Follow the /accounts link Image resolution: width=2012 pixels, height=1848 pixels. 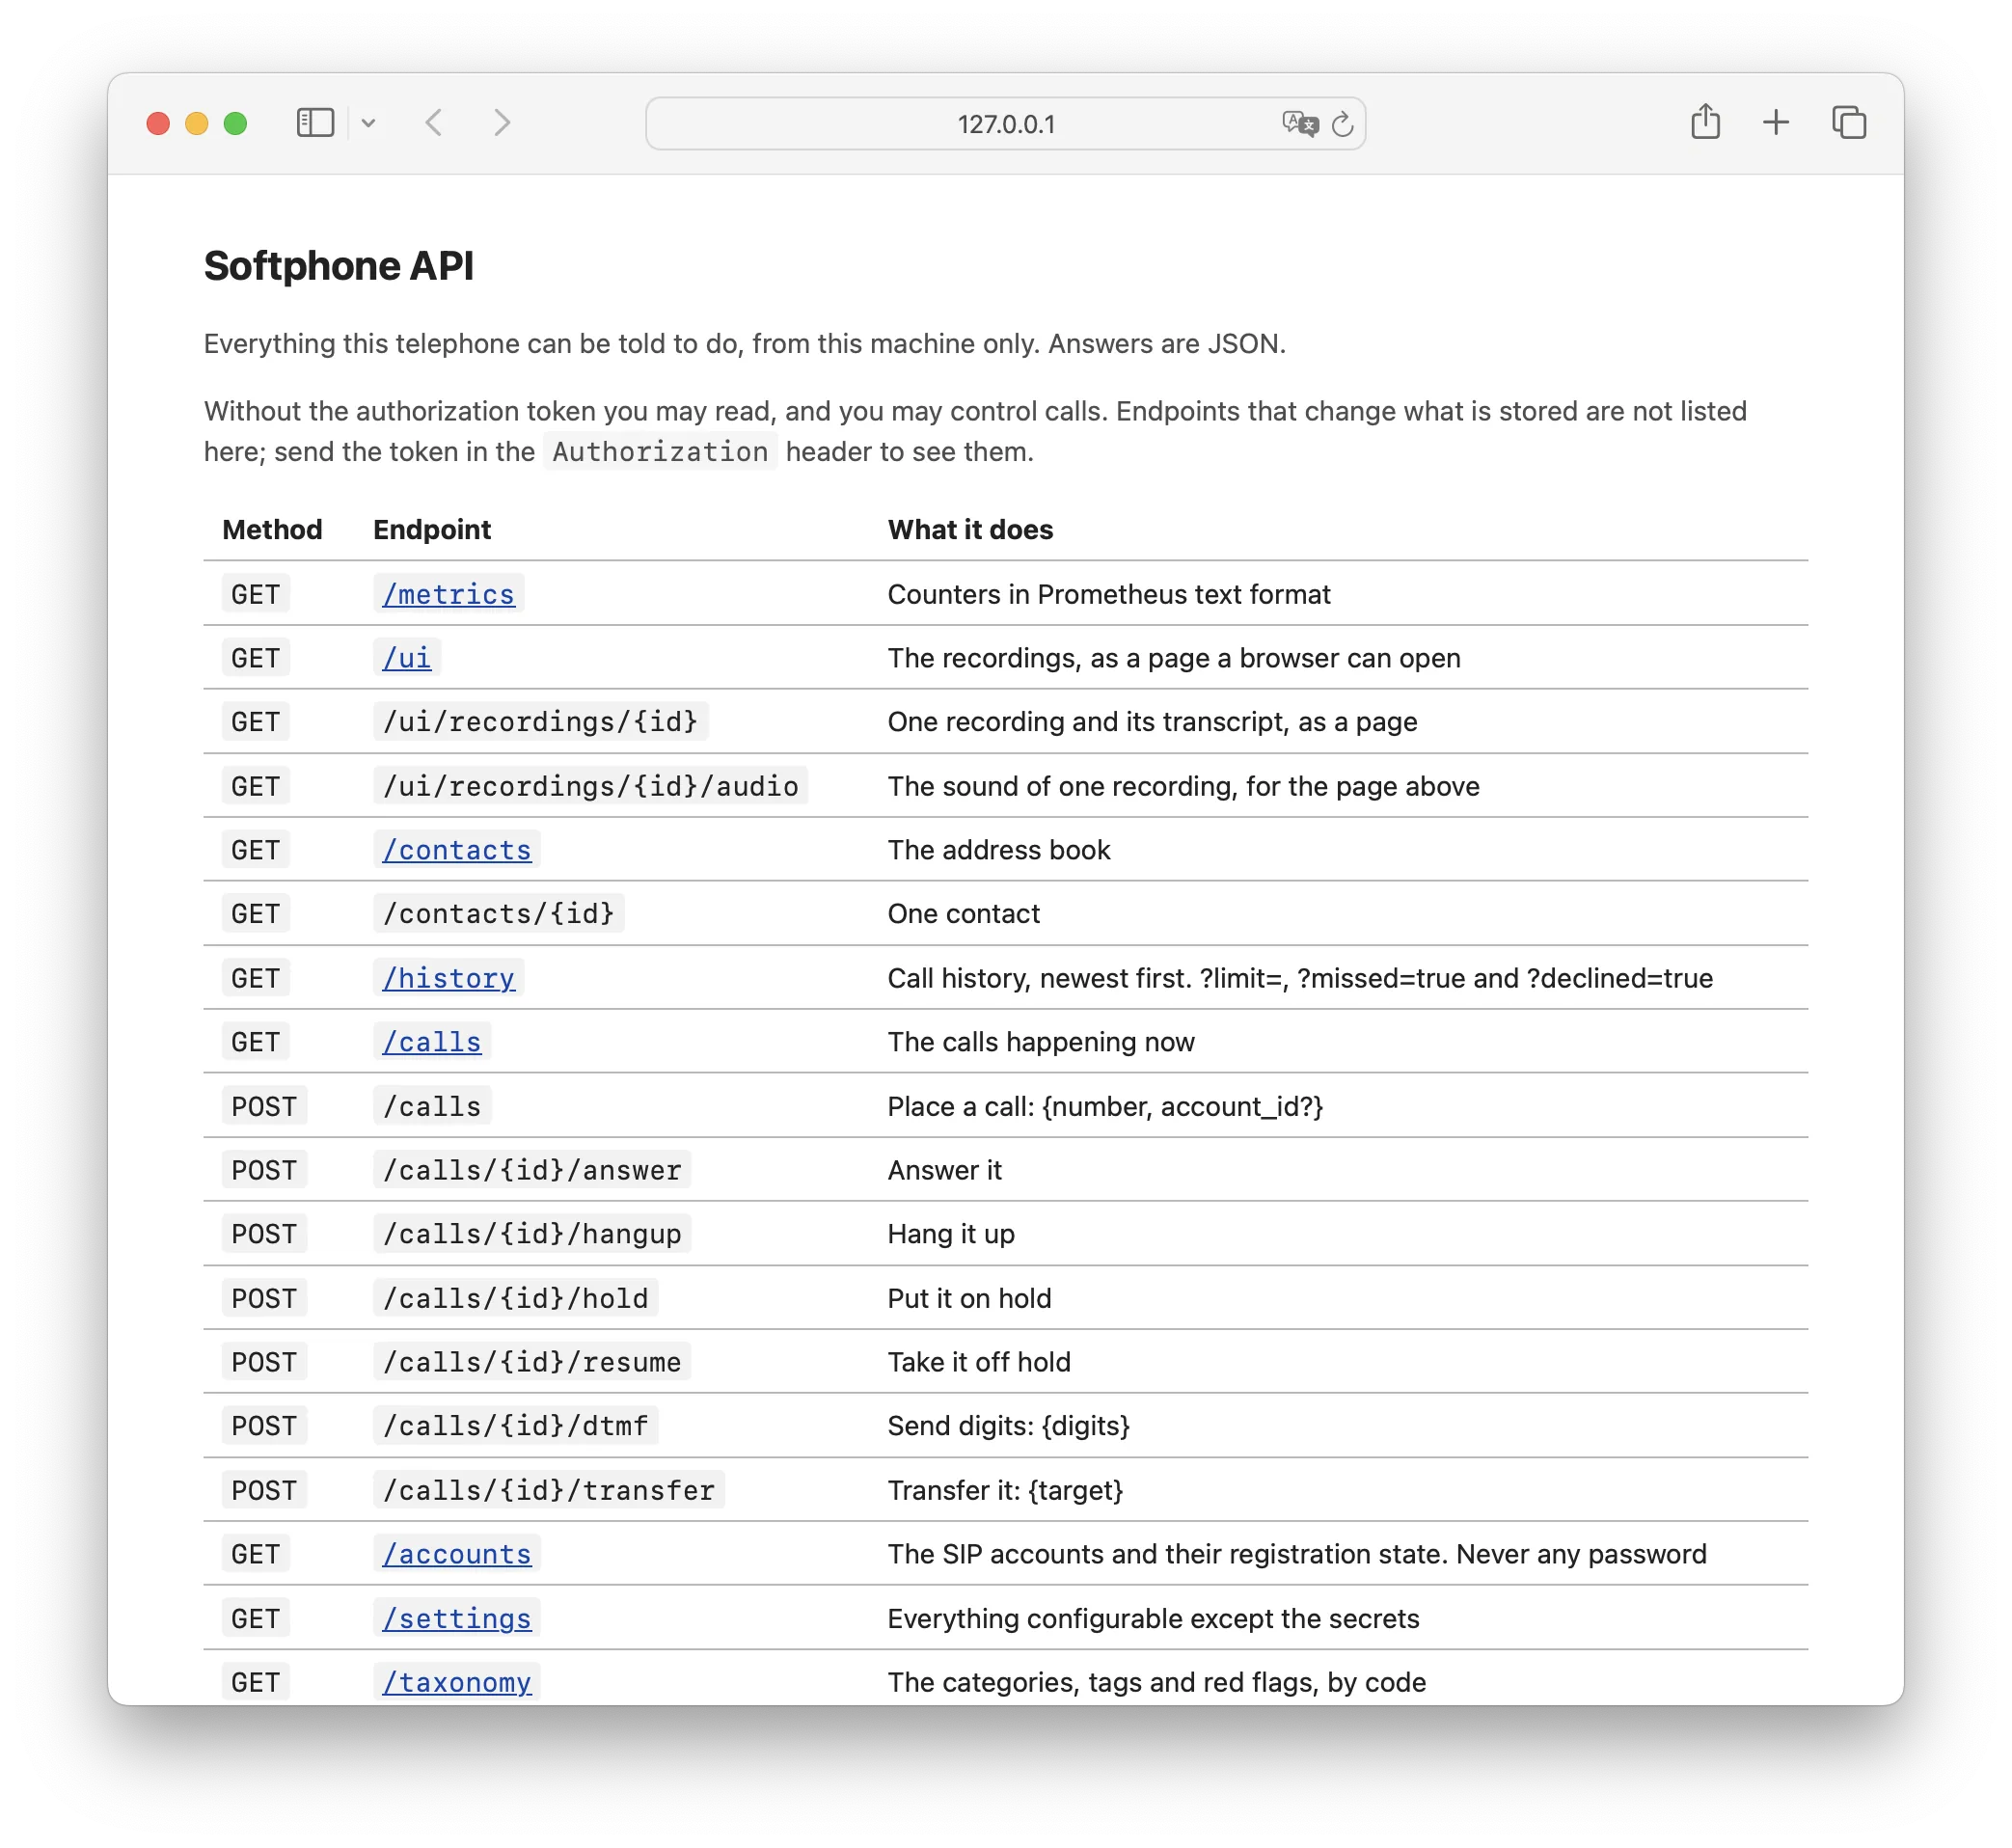pyautogui.click(x=457, y=1554)
